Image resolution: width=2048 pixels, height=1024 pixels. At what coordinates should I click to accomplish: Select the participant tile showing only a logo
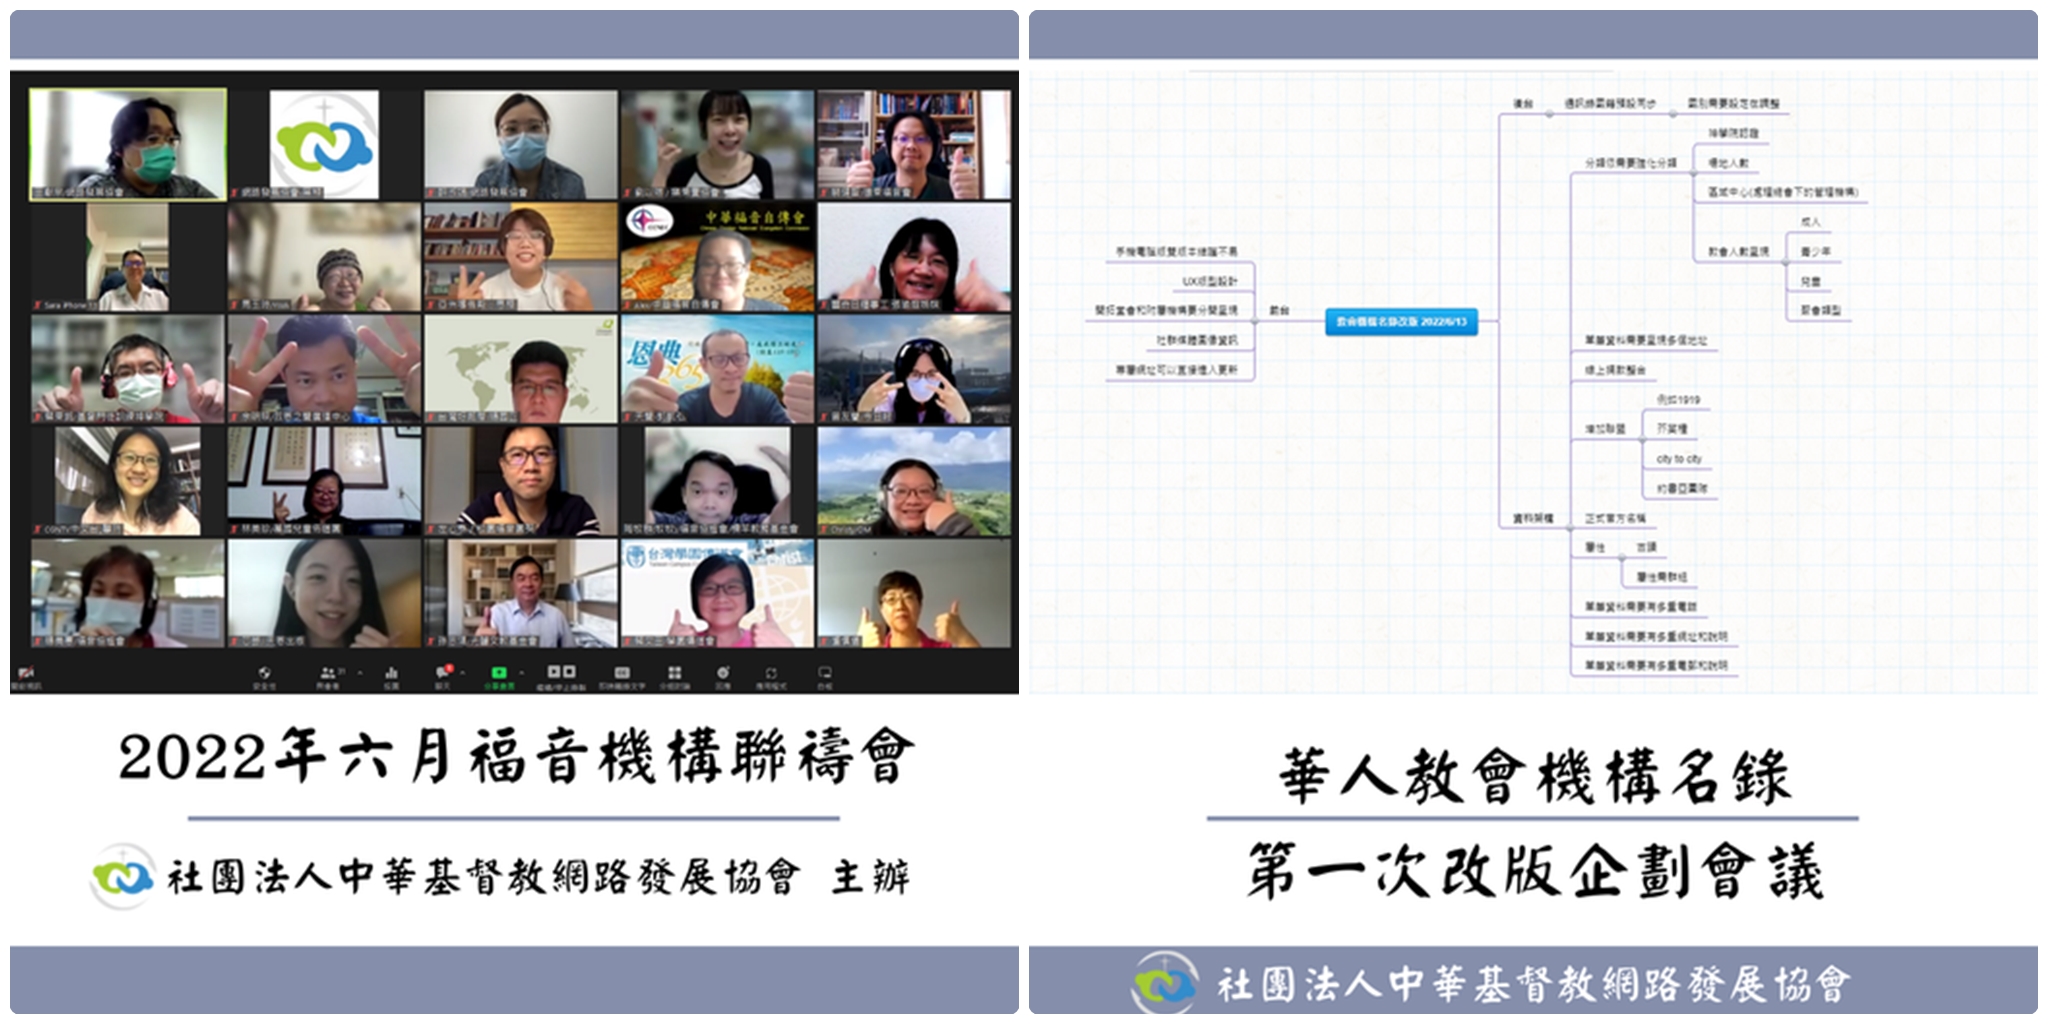pos(324,145)
